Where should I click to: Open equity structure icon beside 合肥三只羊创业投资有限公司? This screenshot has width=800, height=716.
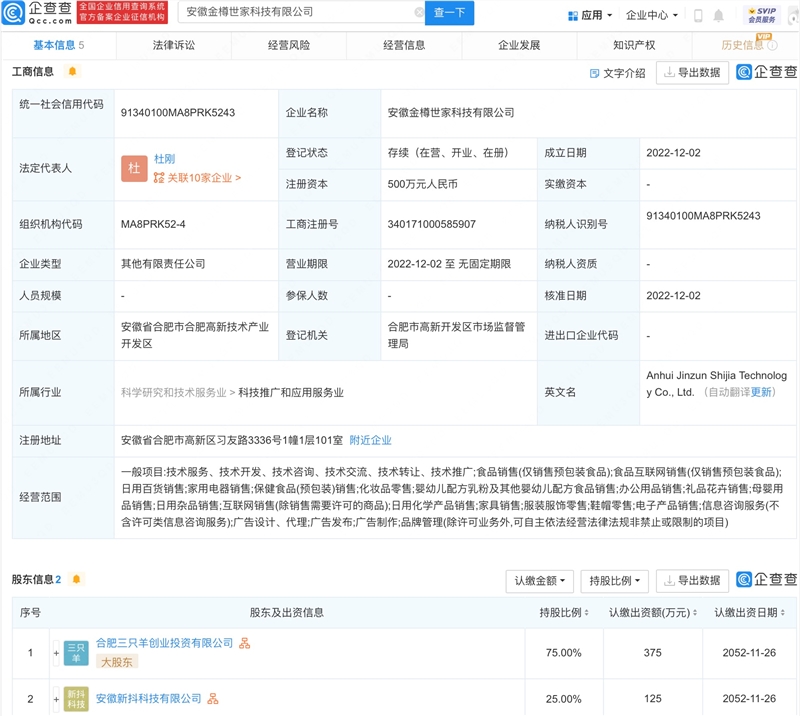tap(244, 643)
